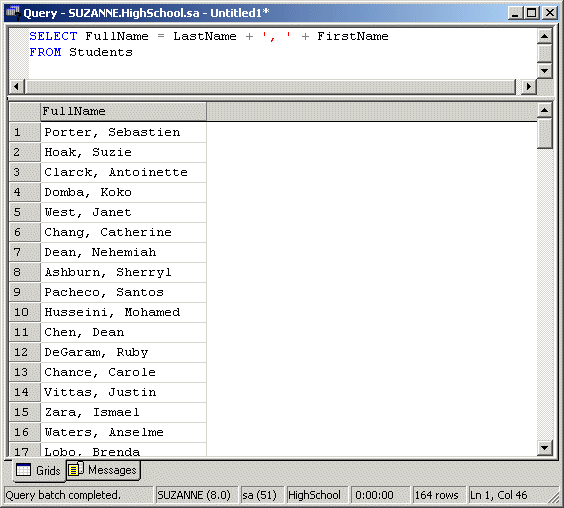Select the cell 'Husseini, Mohamed'
This screenshot has height=508, width=564.
[x=123, y=312]
